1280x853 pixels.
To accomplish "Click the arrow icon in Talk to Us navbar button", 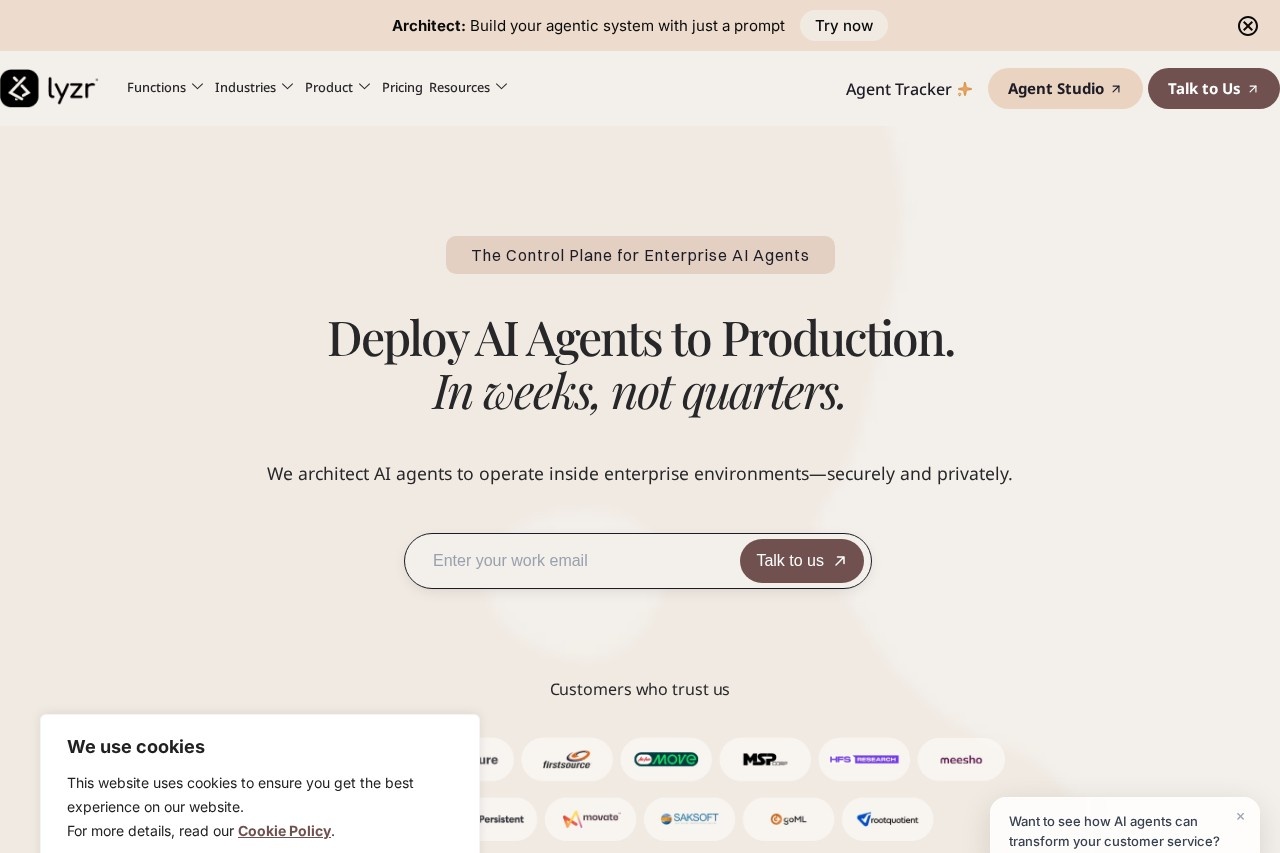I will coord(1252,89).
